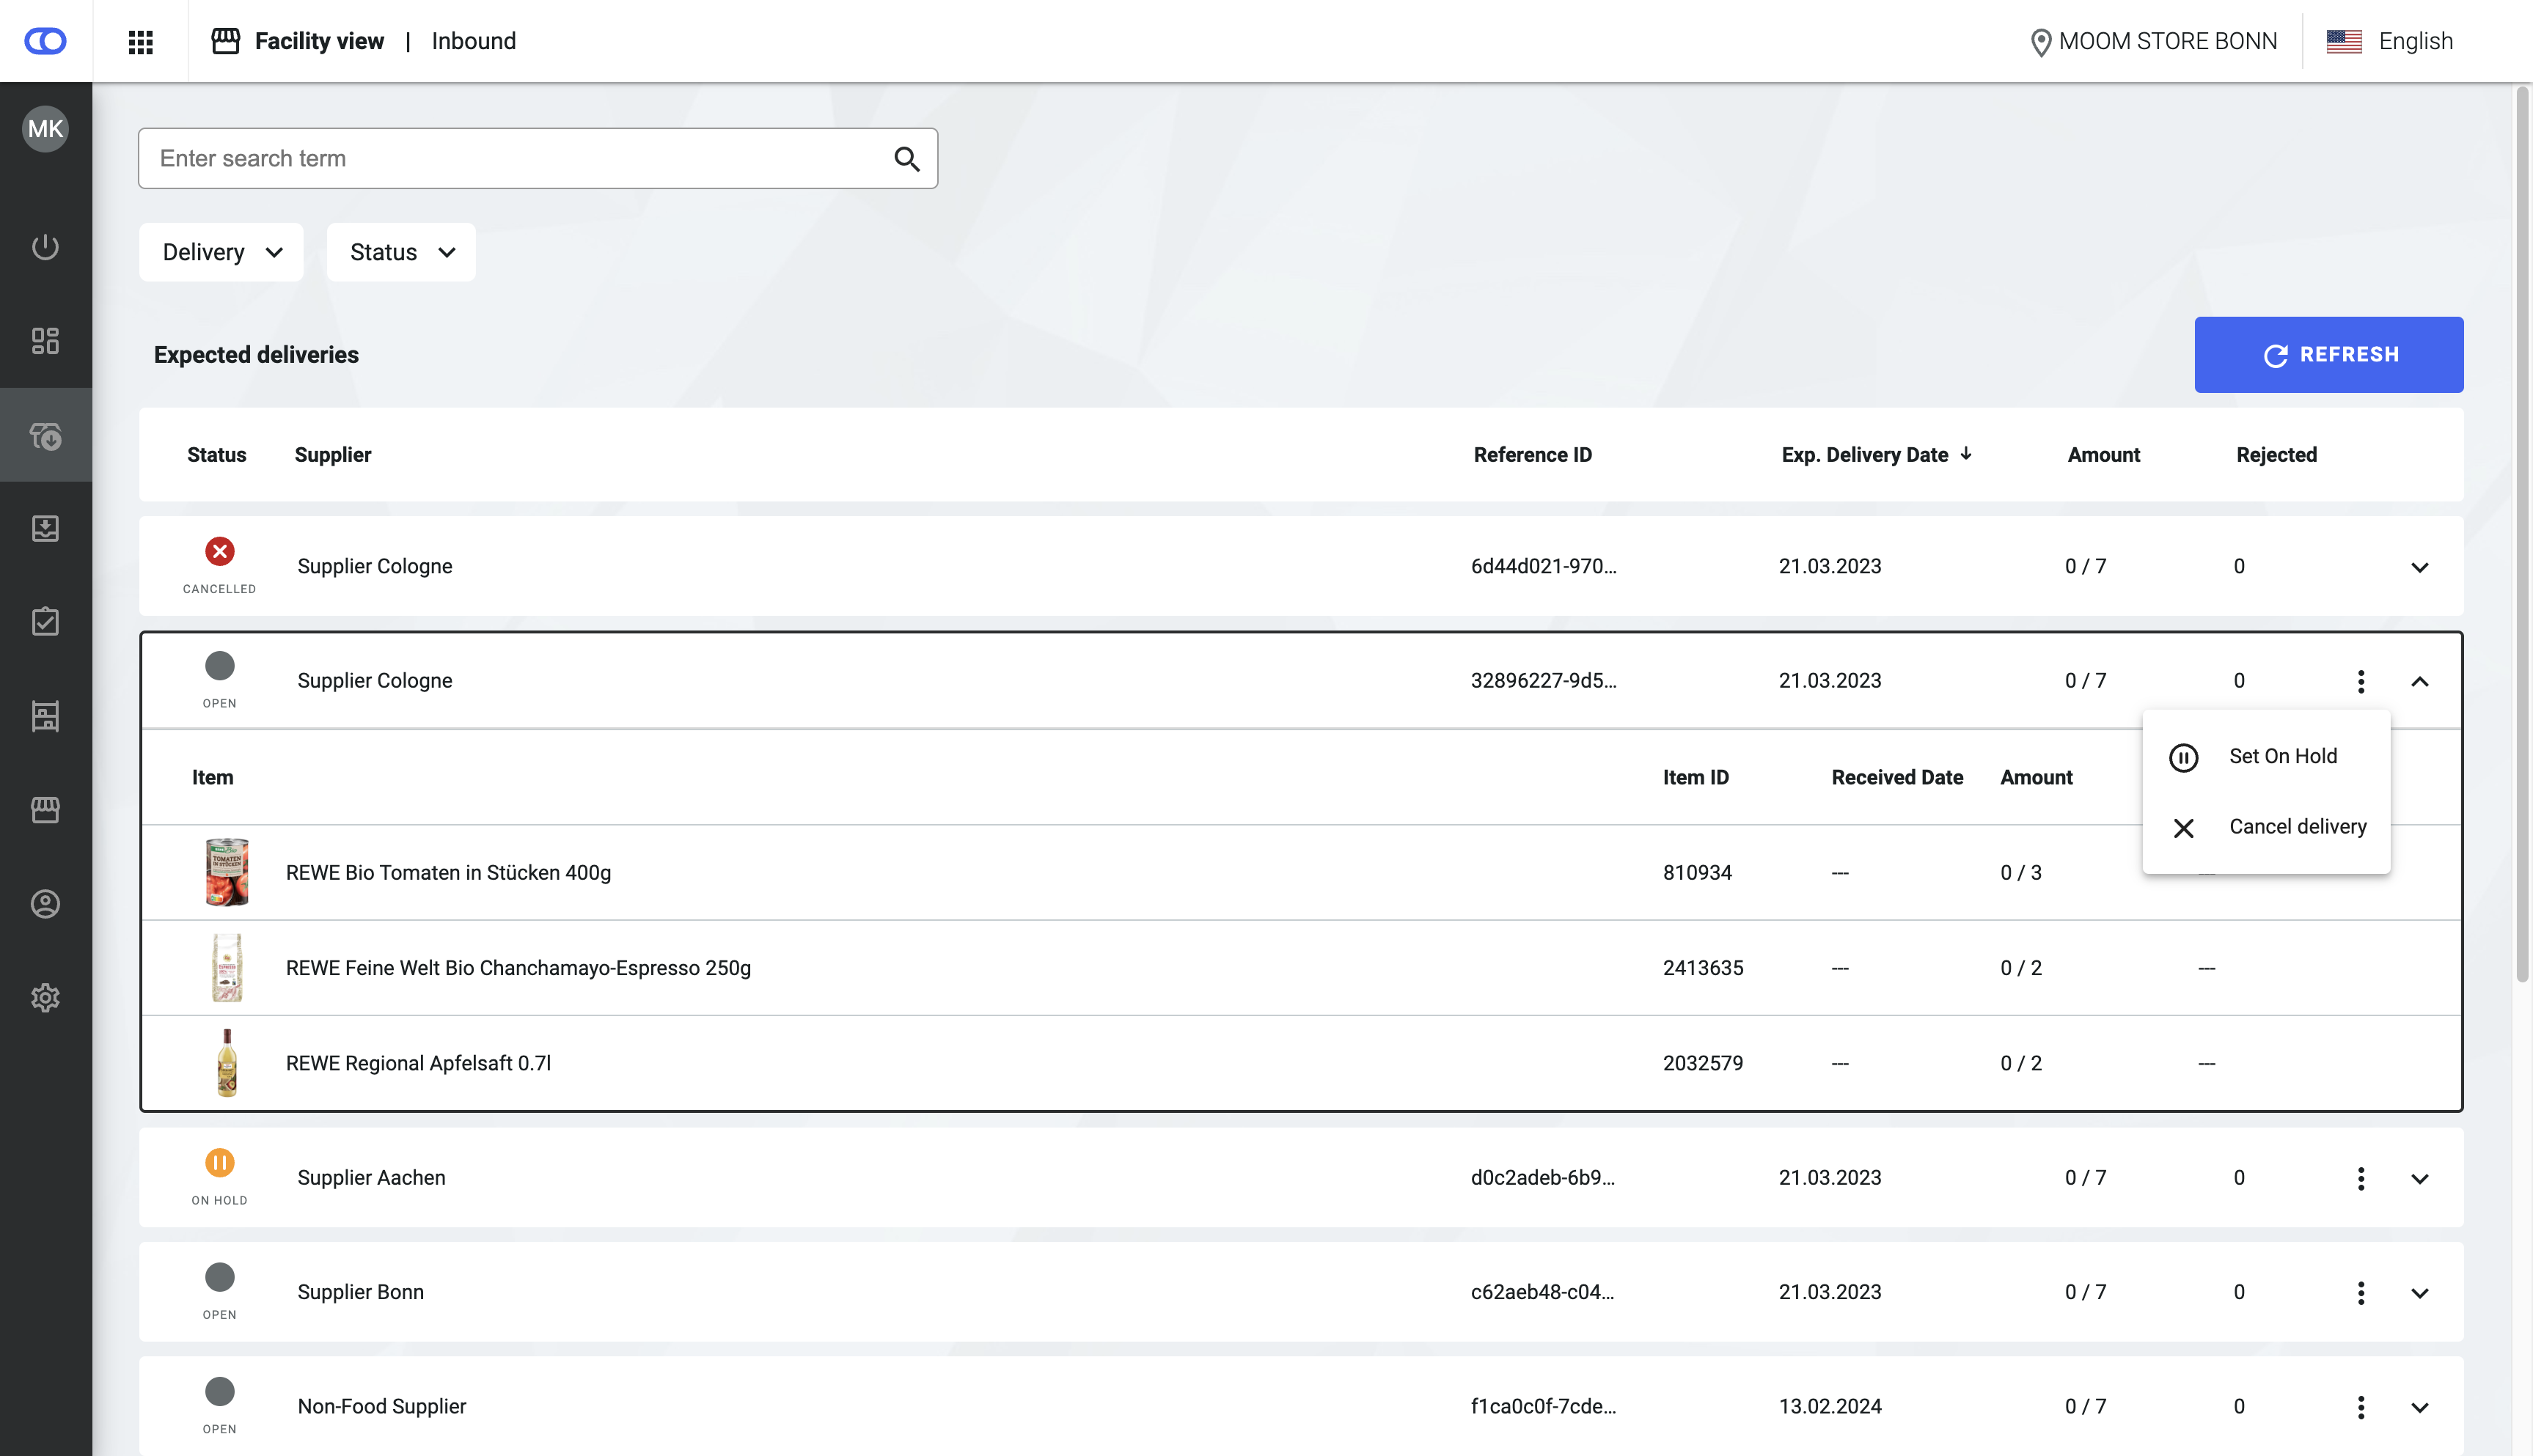Open the Status filter dropdown
Viewport: 2533px width, 1456px height.
coord(401,252)
